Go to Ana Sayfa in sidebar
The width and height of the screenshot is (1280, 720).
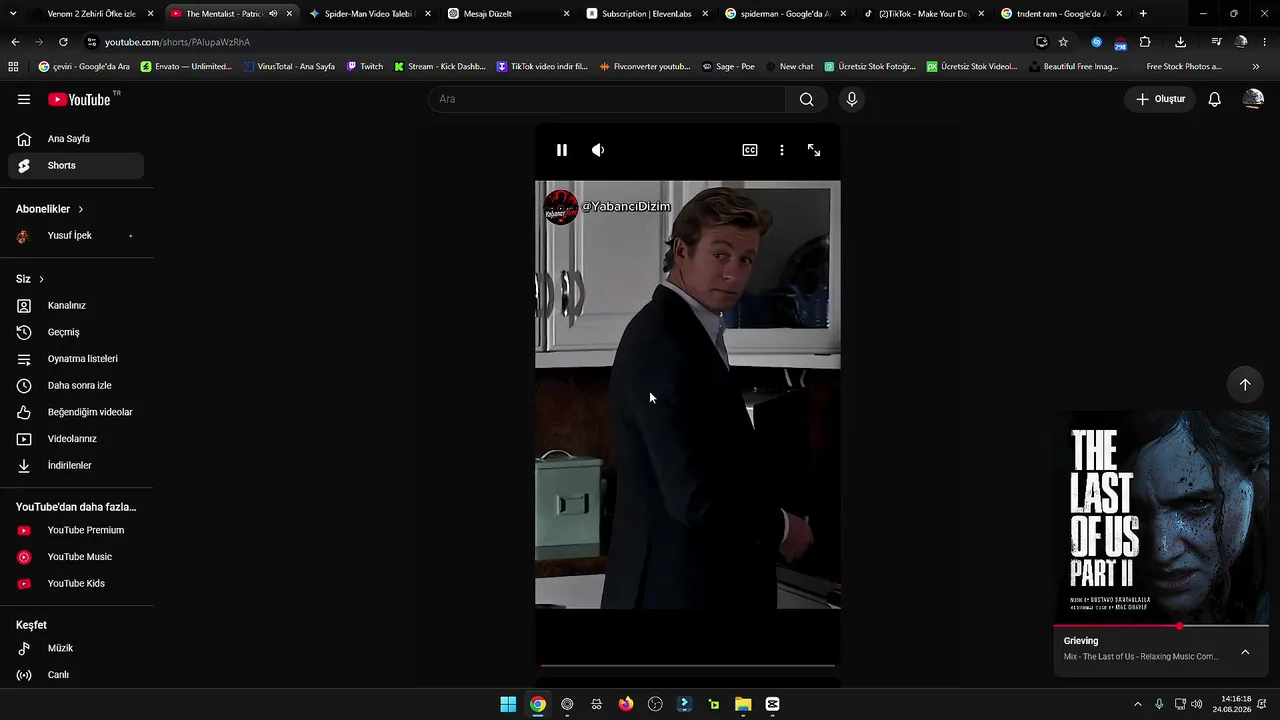click(x=76, y=139)
